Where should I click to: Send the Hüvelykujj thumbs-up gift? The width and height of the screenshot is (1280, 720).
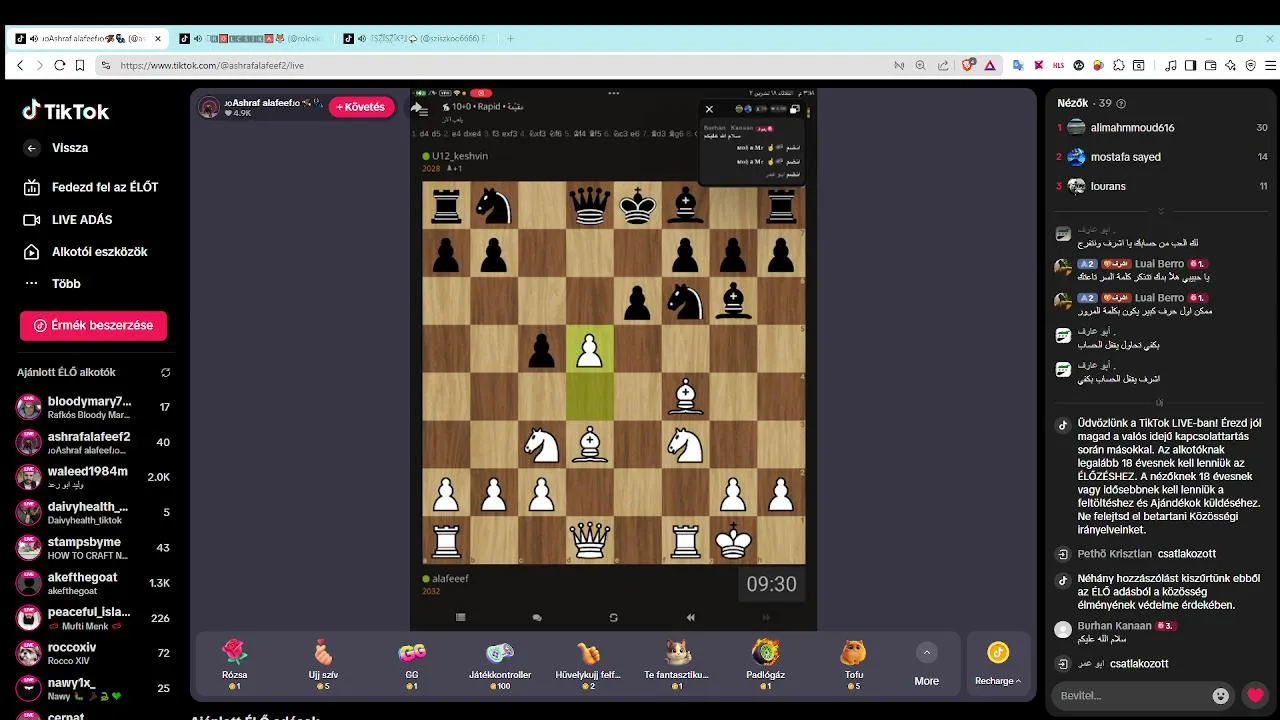[588, 665]
